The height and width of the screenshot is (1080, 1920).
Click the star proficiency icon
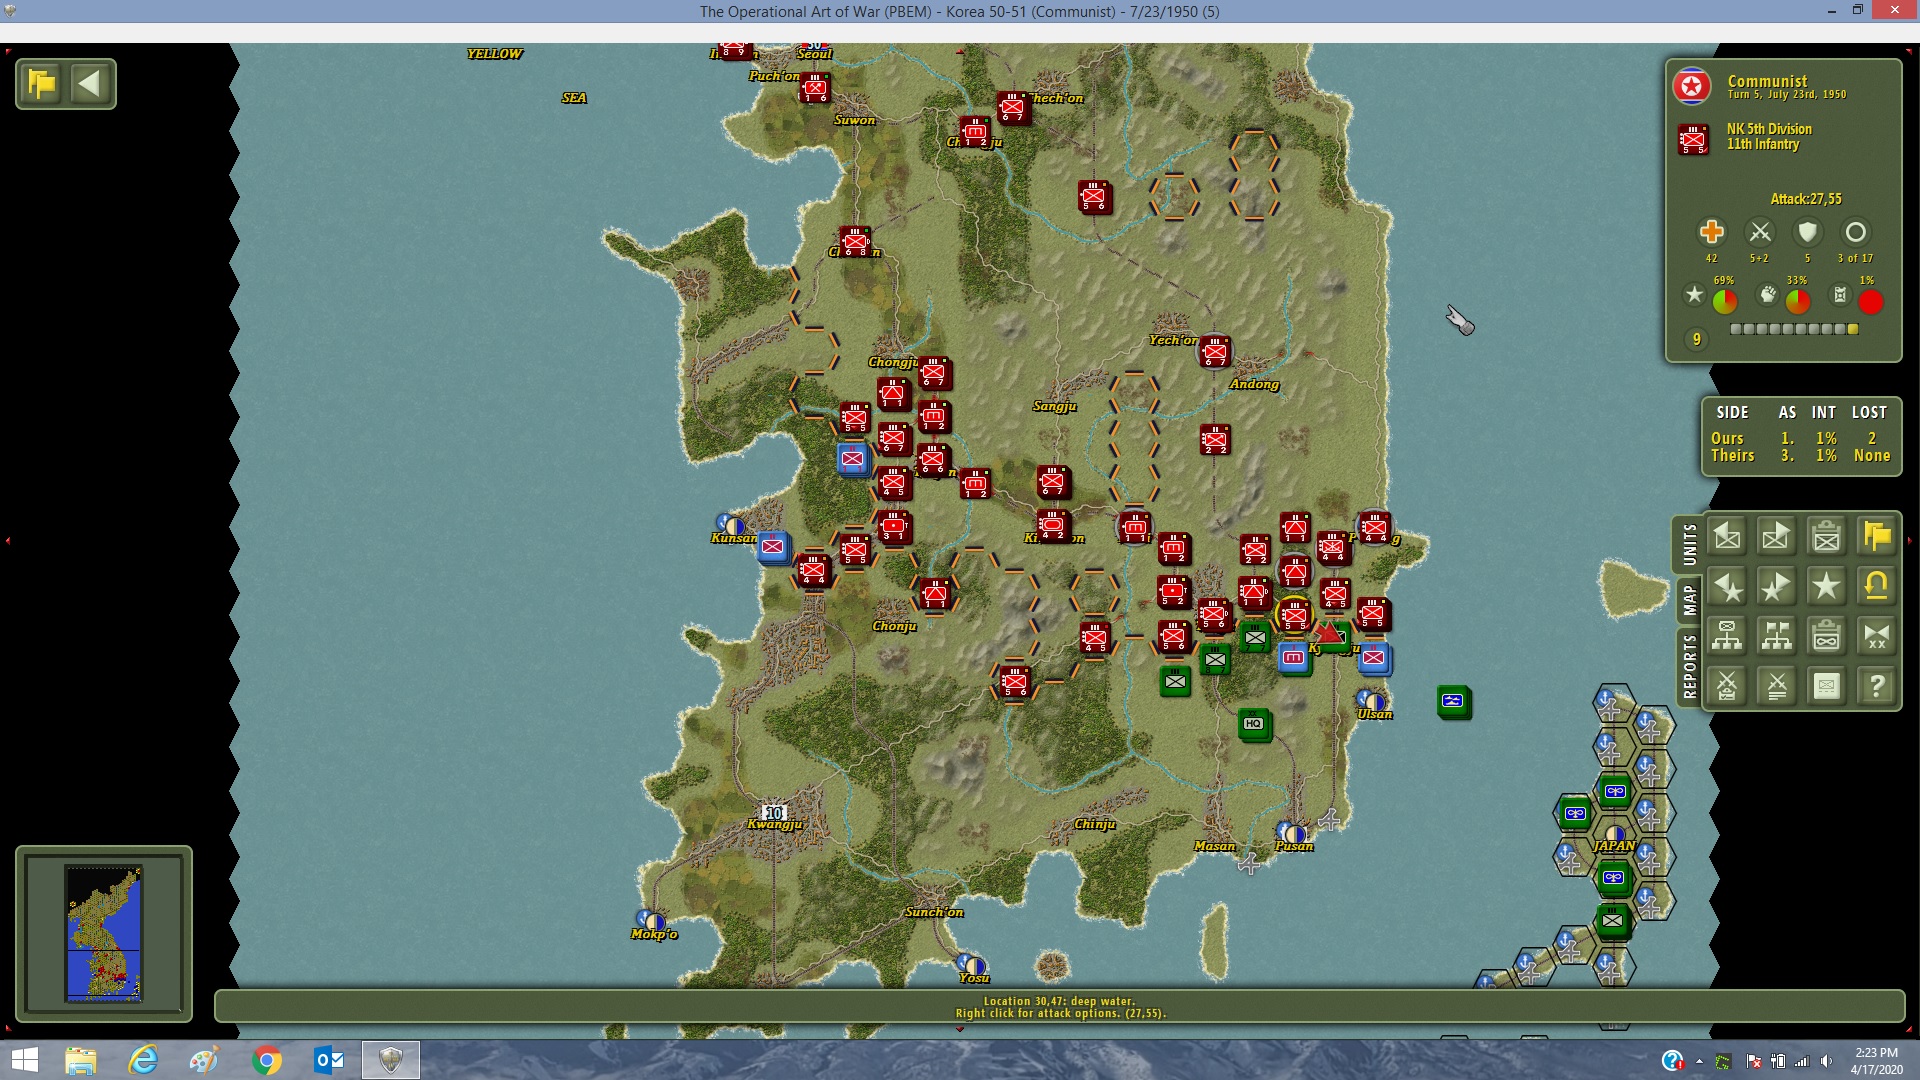point(1694,294)
